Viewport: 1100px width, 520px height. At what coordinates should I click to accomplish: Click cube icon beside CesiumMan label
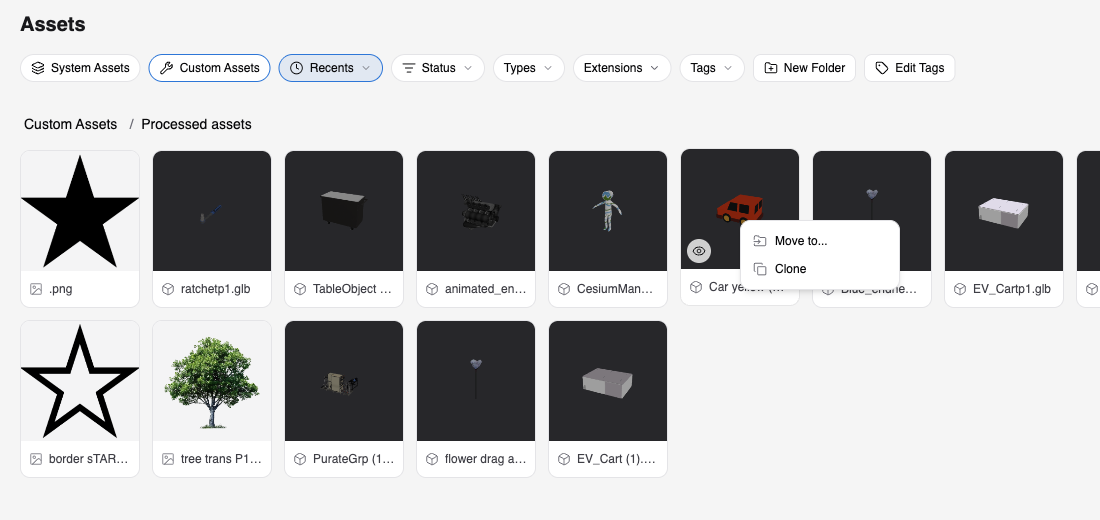563,289
